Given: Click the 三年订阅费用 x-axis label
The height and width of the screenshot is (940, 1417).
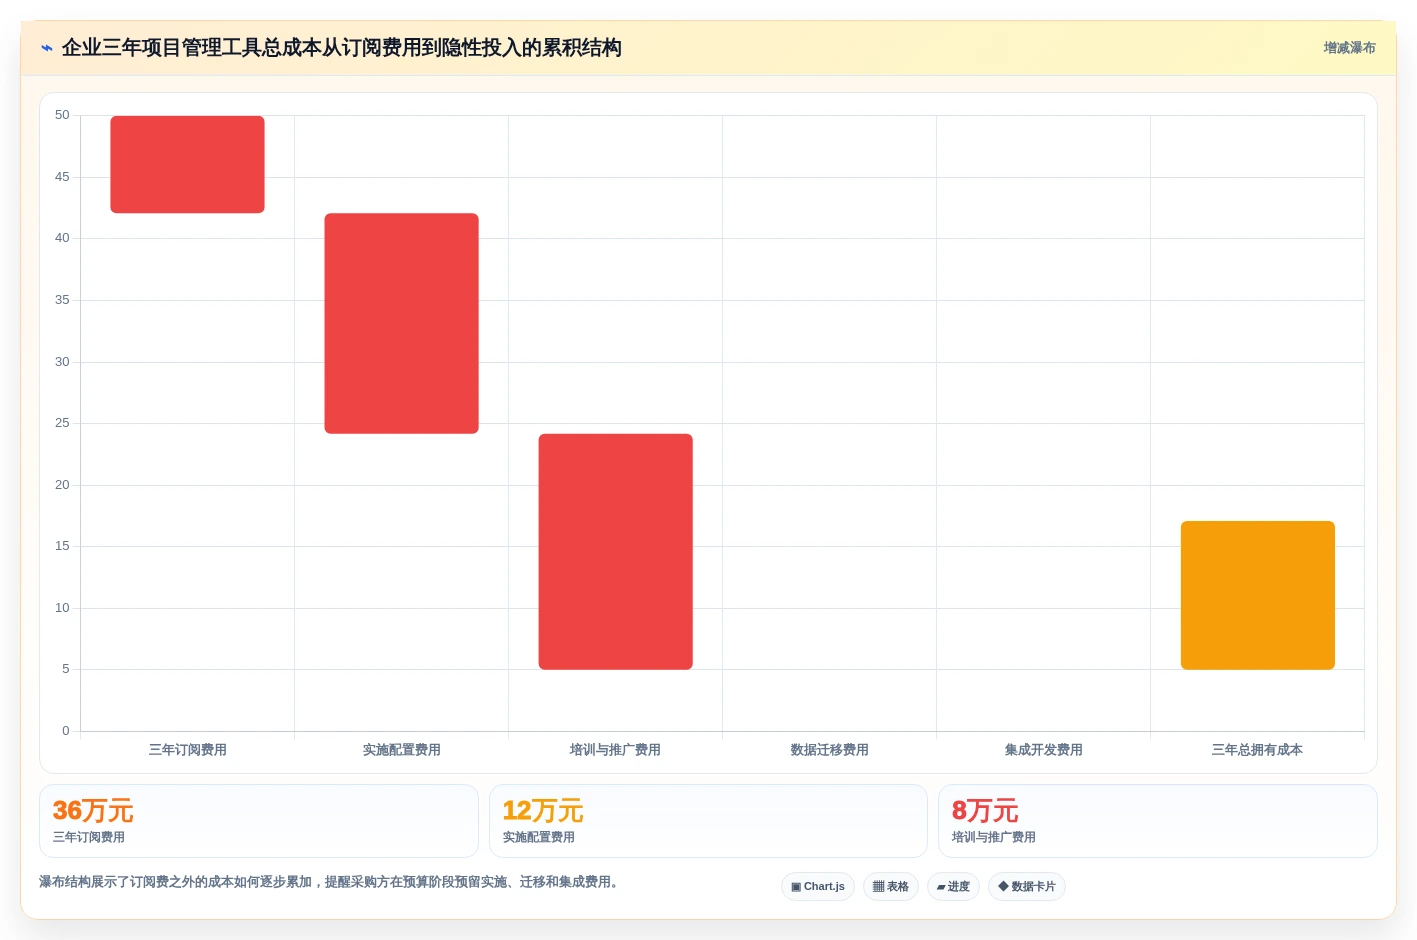Looking at the screenshot, I should tap(187, 750).
